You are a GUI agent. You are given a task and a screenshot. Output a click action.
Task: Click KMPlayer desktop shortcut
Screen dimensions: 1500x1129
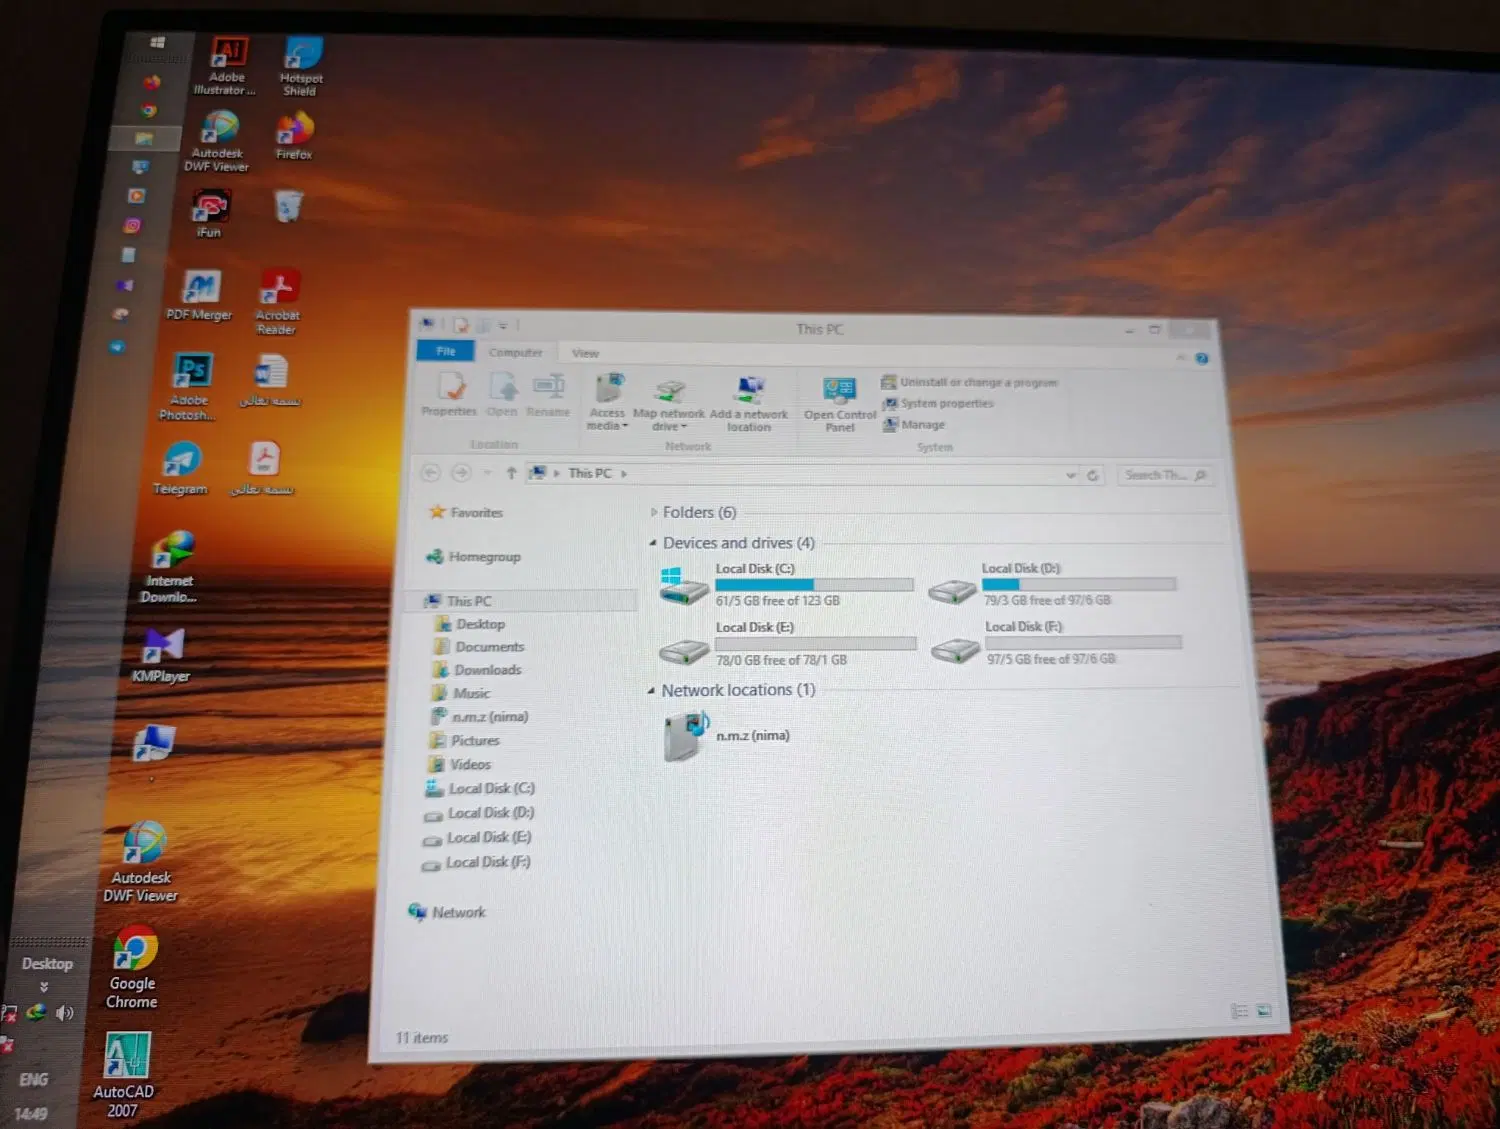click(x=162, y=657)
